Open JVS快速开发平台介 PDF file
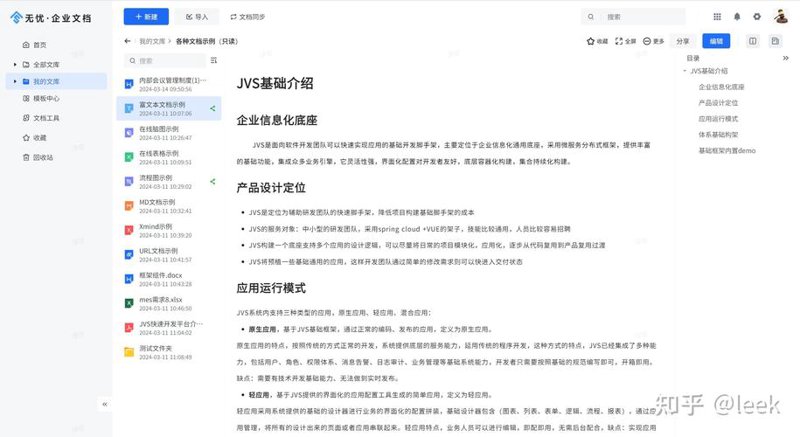 click(x=169, y=328)
